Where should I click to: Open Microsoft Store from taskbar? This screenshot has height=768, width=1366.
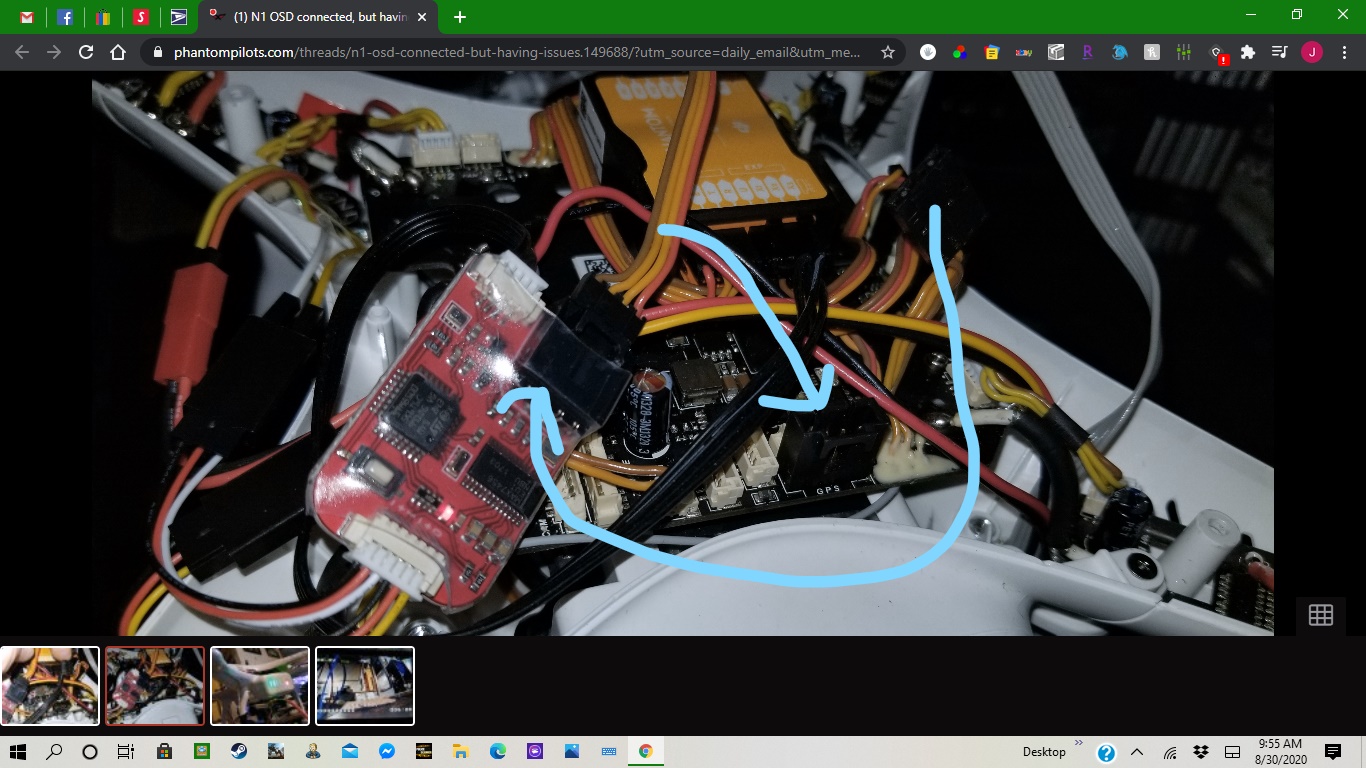164,751
